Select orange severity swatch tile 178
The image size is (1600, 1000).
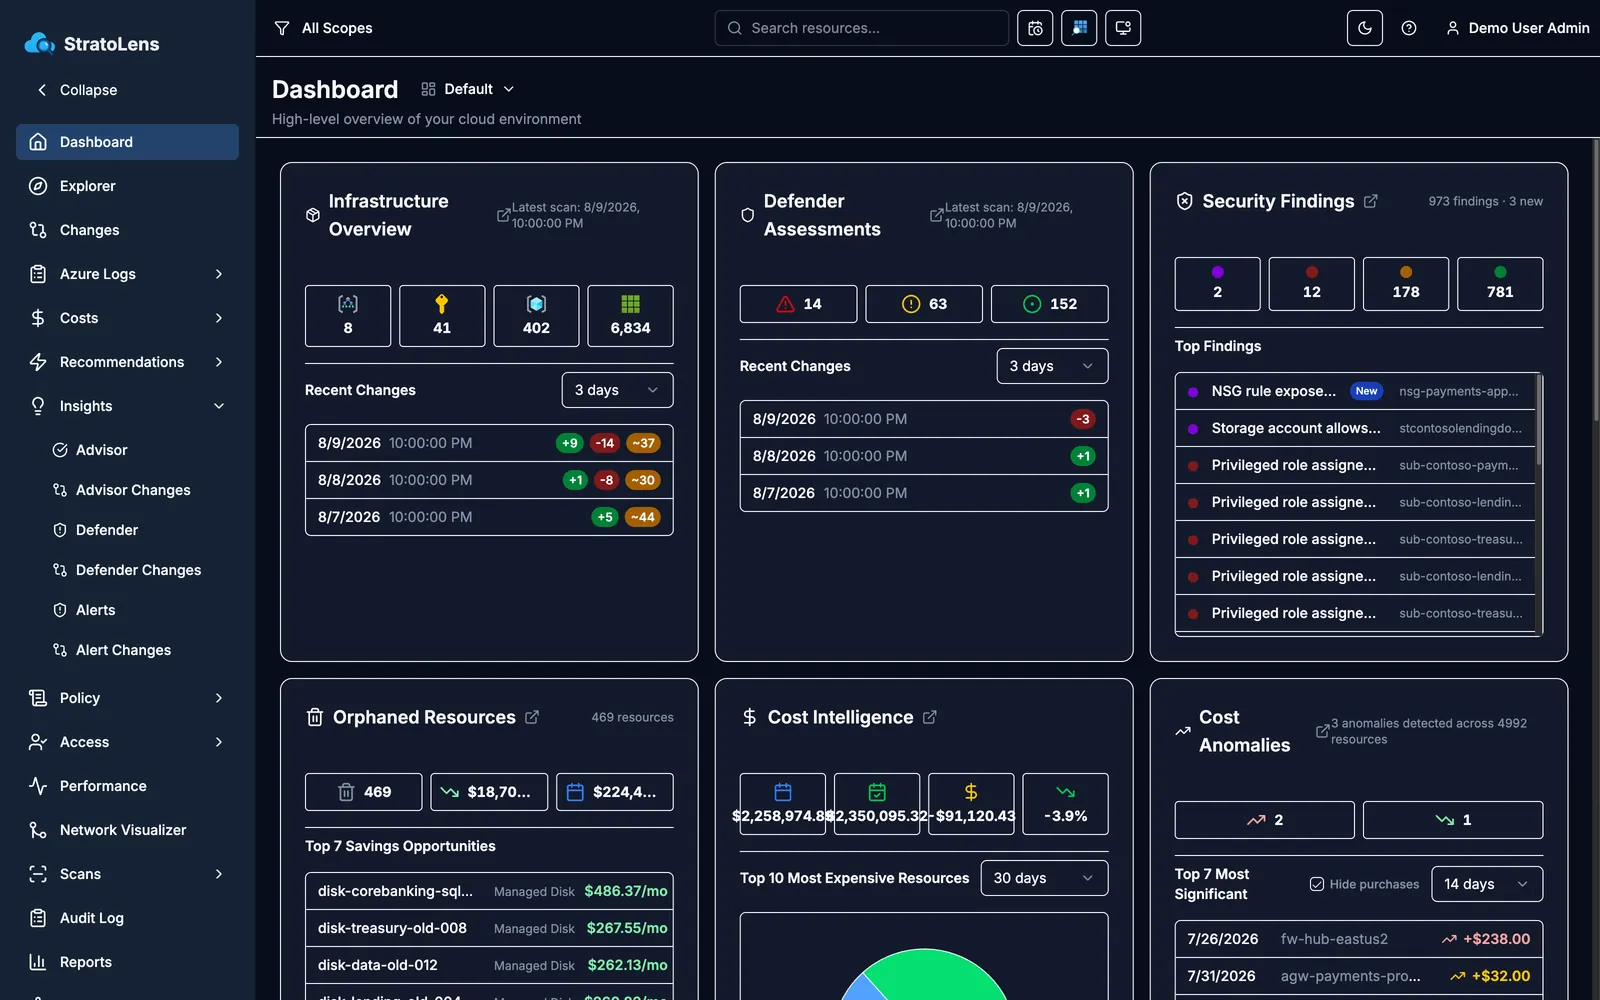click(x=1406, y=284)
